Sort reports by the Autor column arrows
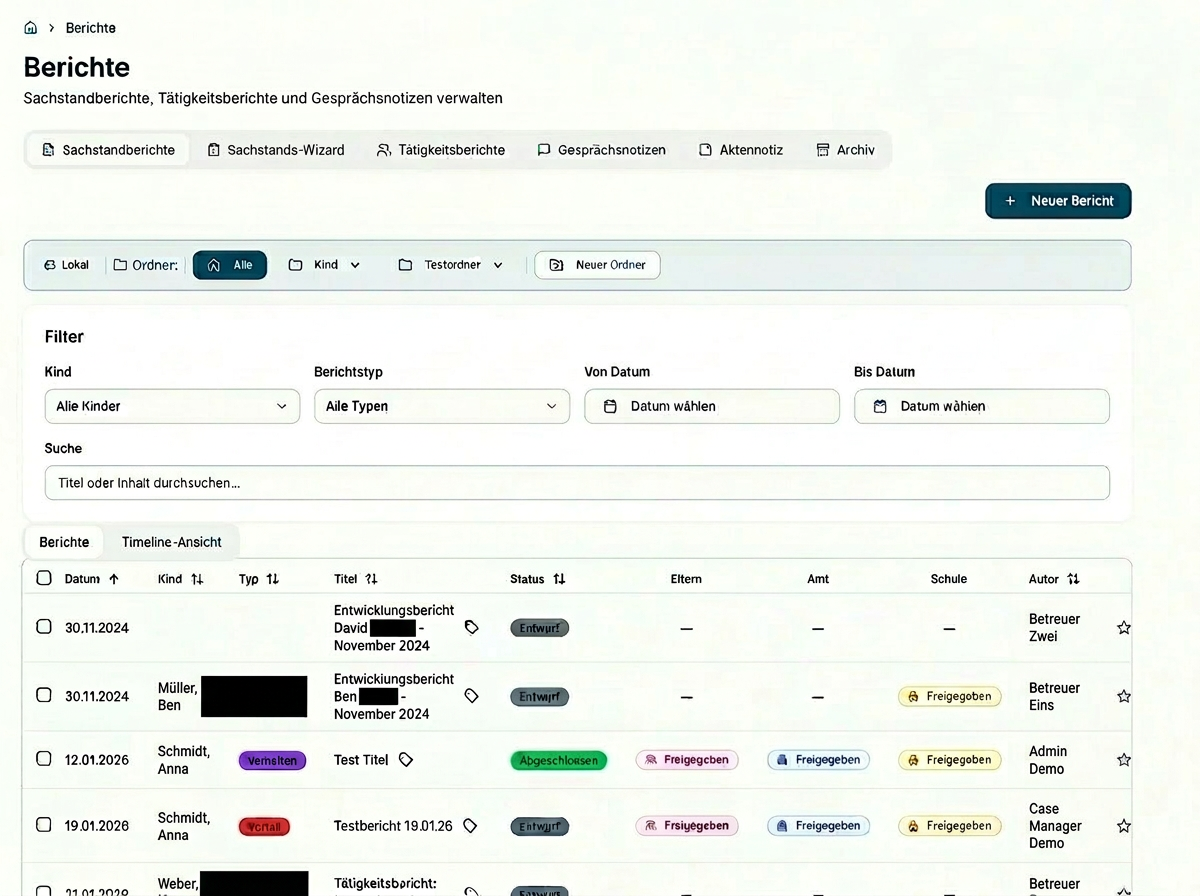 pos(1073,579)
